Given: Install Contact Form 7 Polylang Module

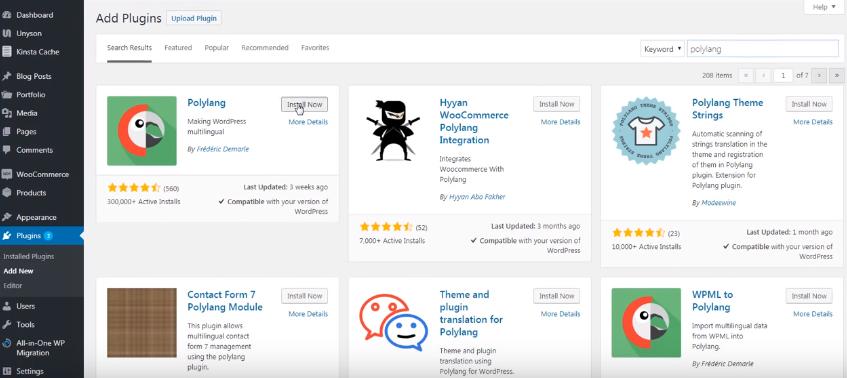Looking at the screenshot, I should (x=304, y=296).
